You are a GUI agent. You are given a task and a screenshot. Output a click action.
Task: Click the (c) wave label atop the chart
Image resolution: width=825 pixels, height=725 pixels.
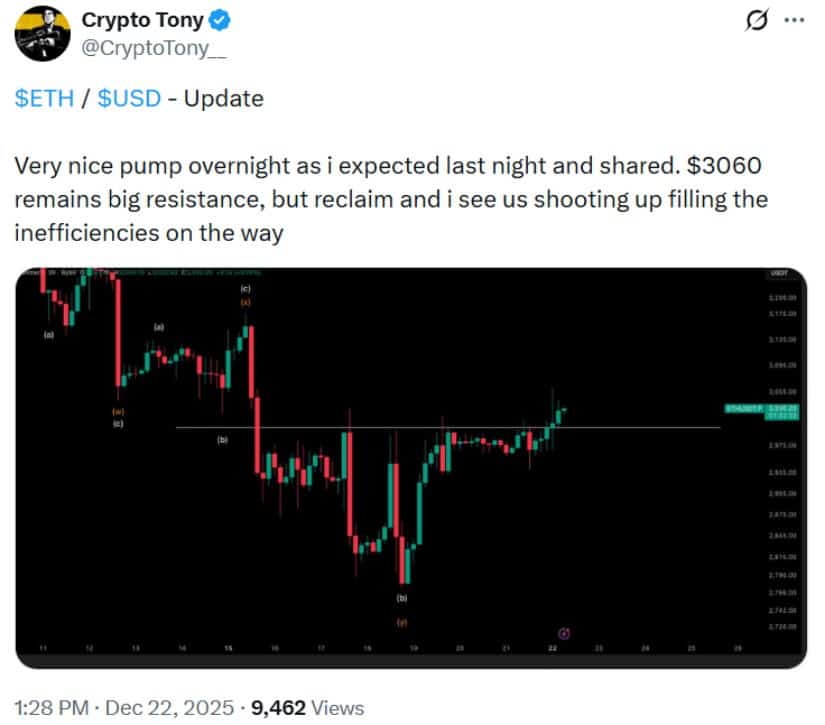pyautogui.click(x=245, y=288)
